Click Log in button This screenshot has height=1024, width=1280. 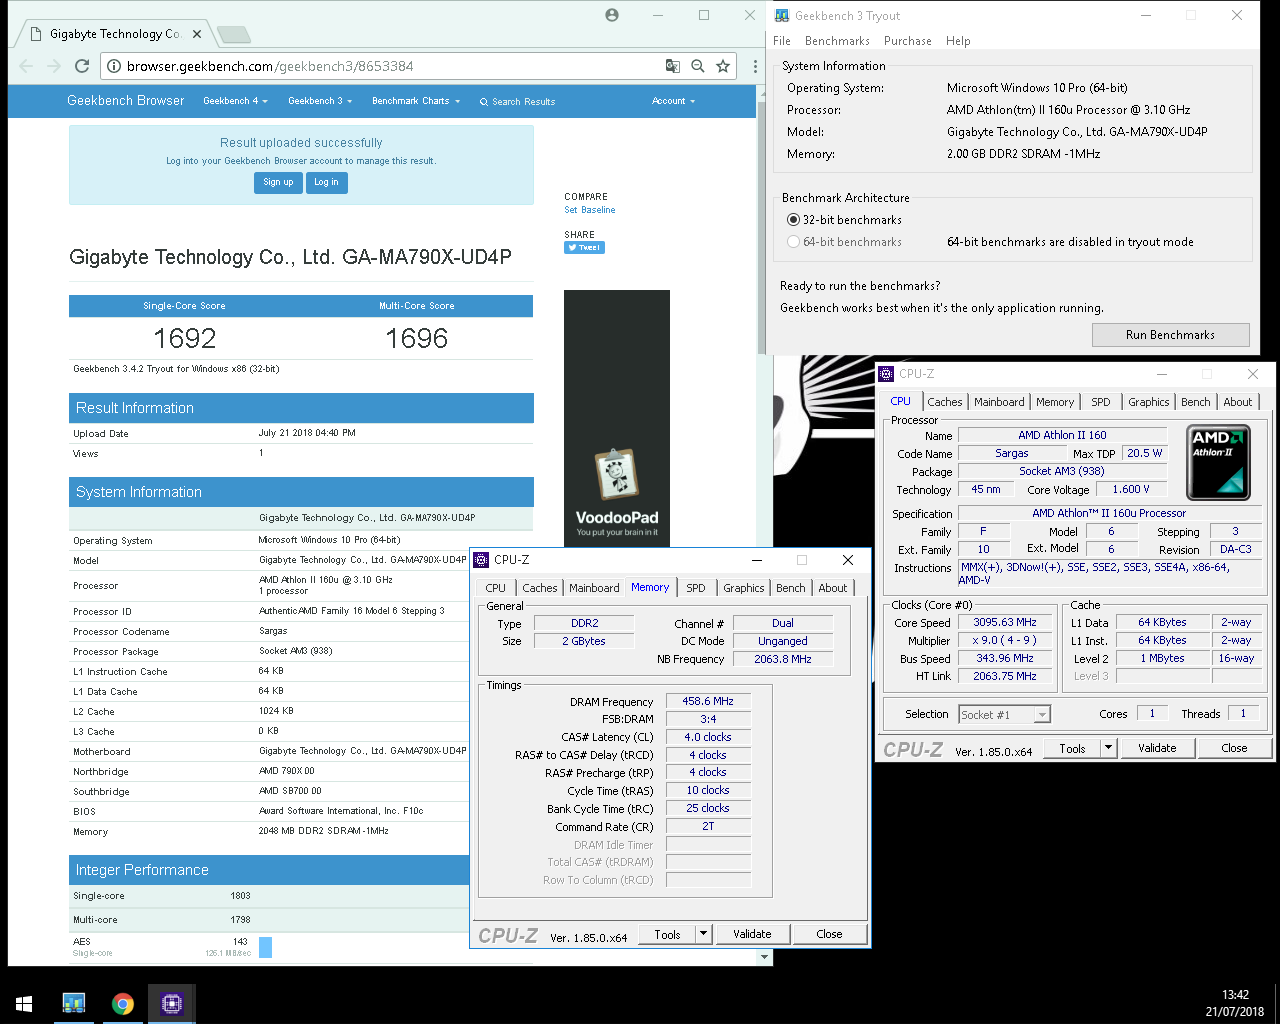326,182
